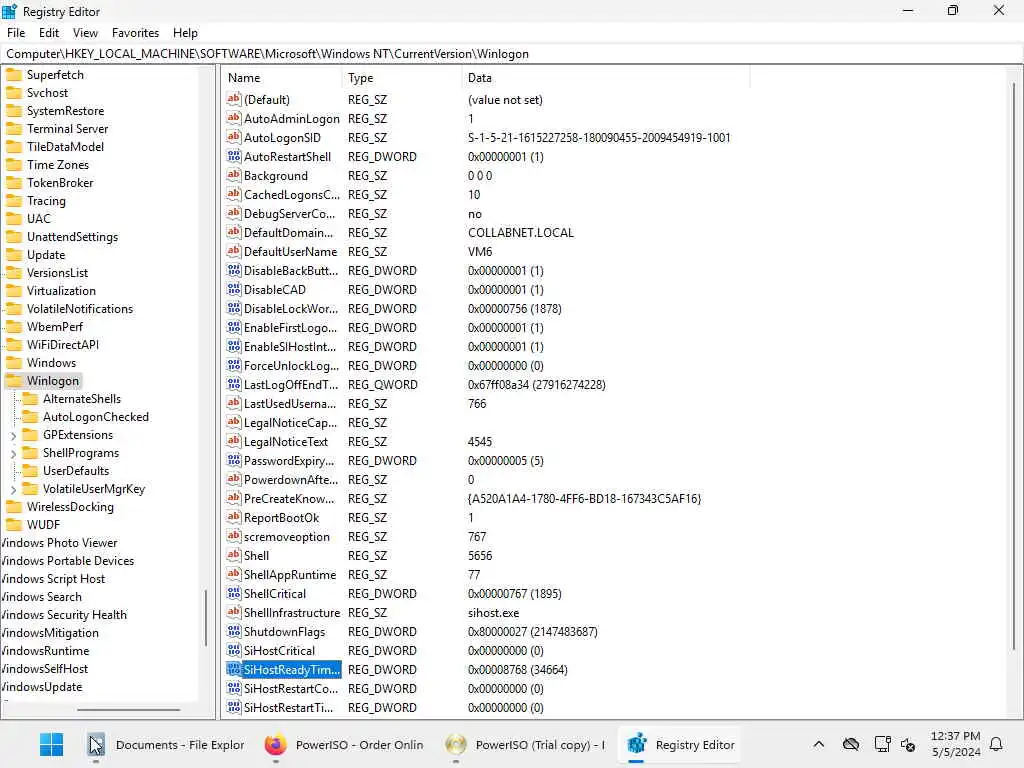This screenshot has width=1024, height=768.
Task: Open the Edit menu
Action: [49, 33]
